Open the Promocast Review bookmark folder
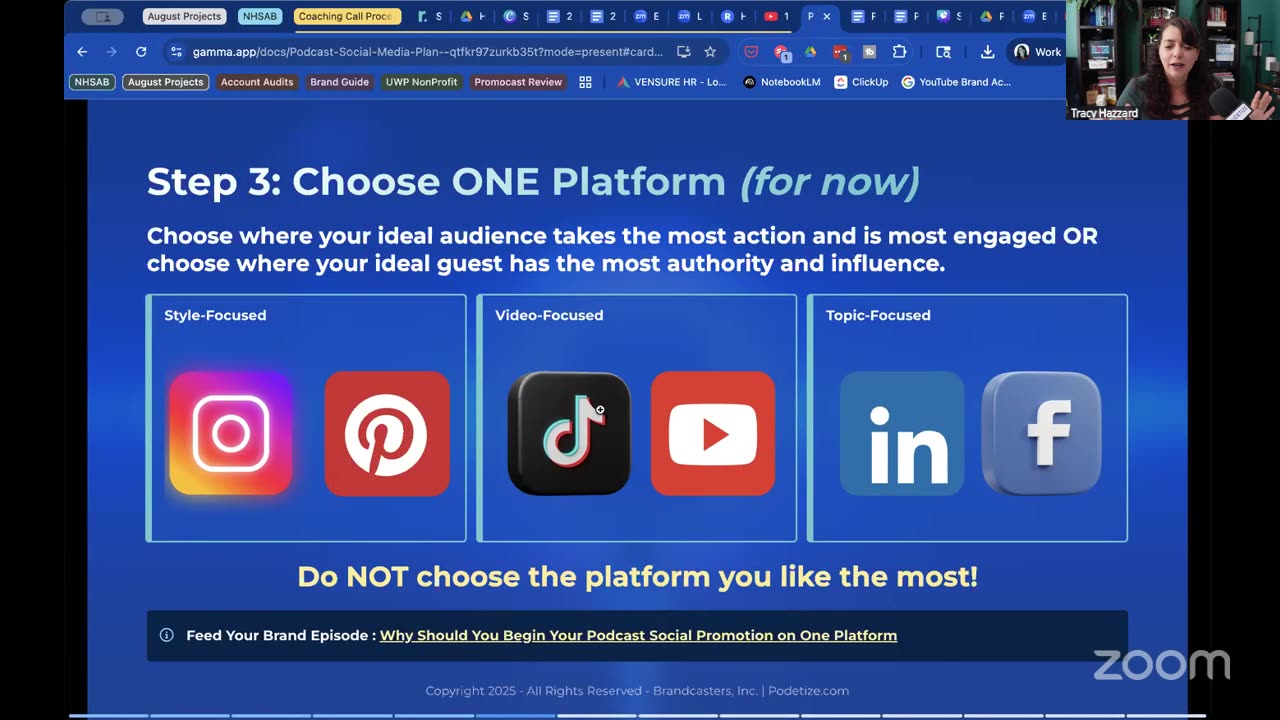The image size is (1280, 720). coord(518,82)
